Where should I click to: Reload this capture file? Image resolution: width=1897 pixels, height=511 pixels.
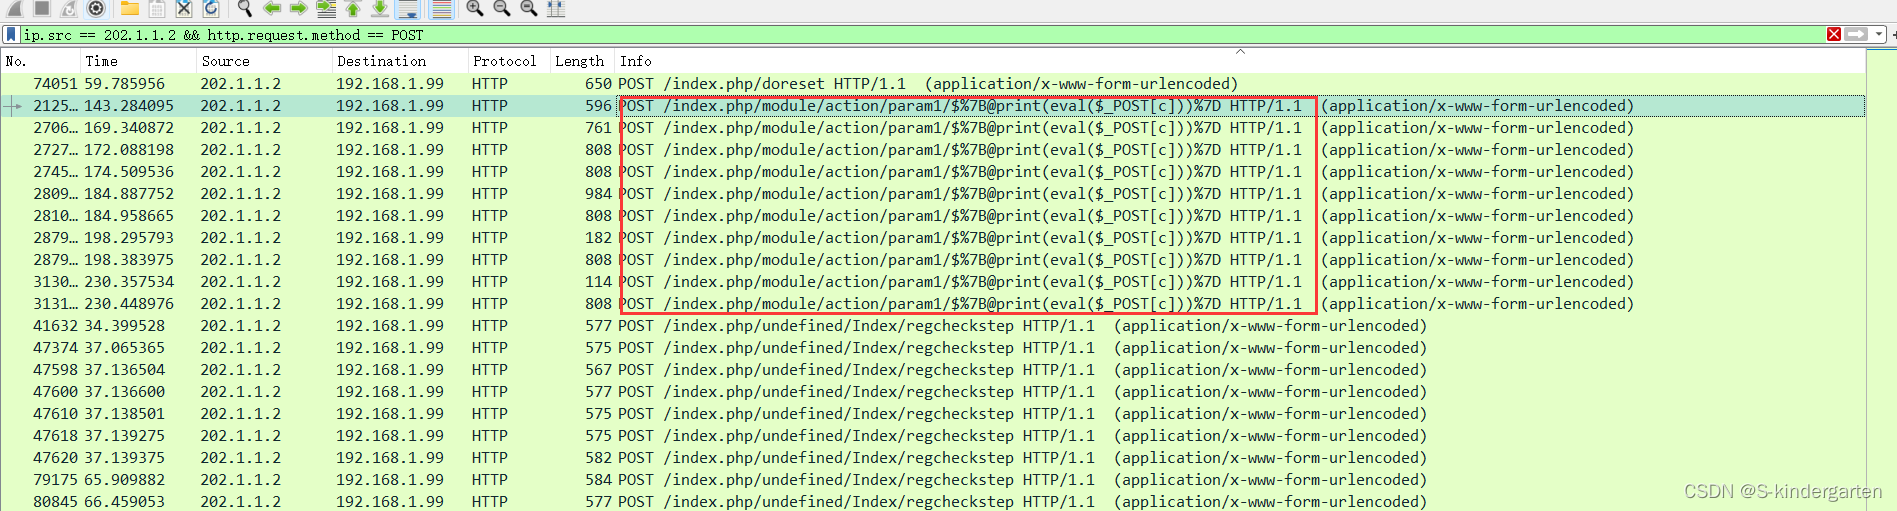[x=211, y=8]
